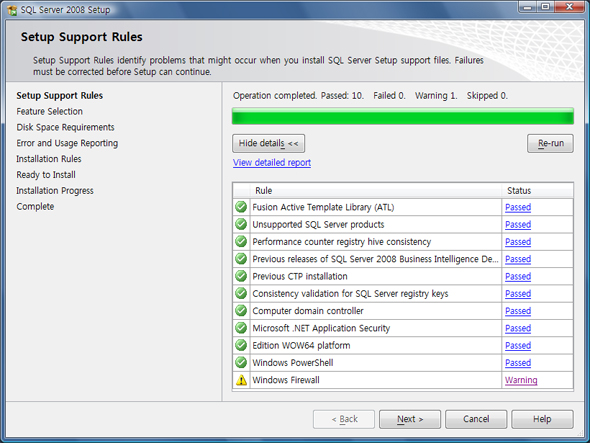
Task: Open Passed status for Previous CTP installation
Action: (518, 277)
